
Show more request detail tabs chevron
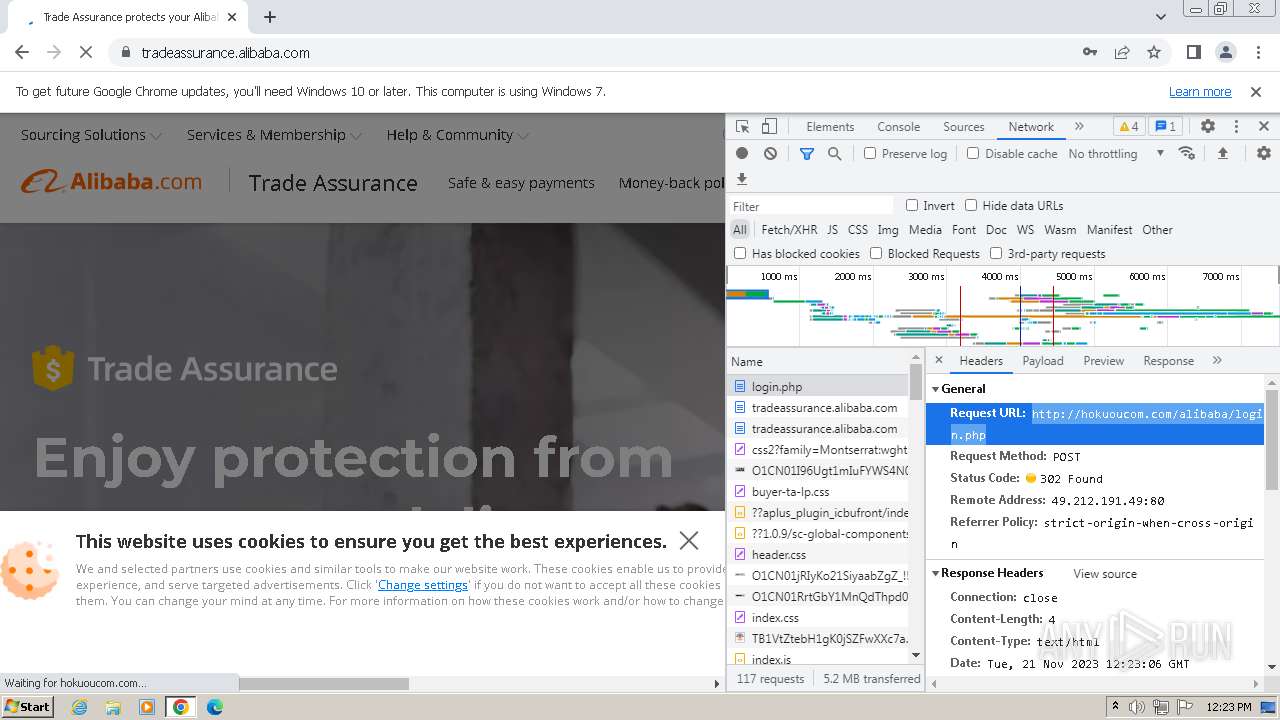pyautogui.click(x=1217, y=360)
